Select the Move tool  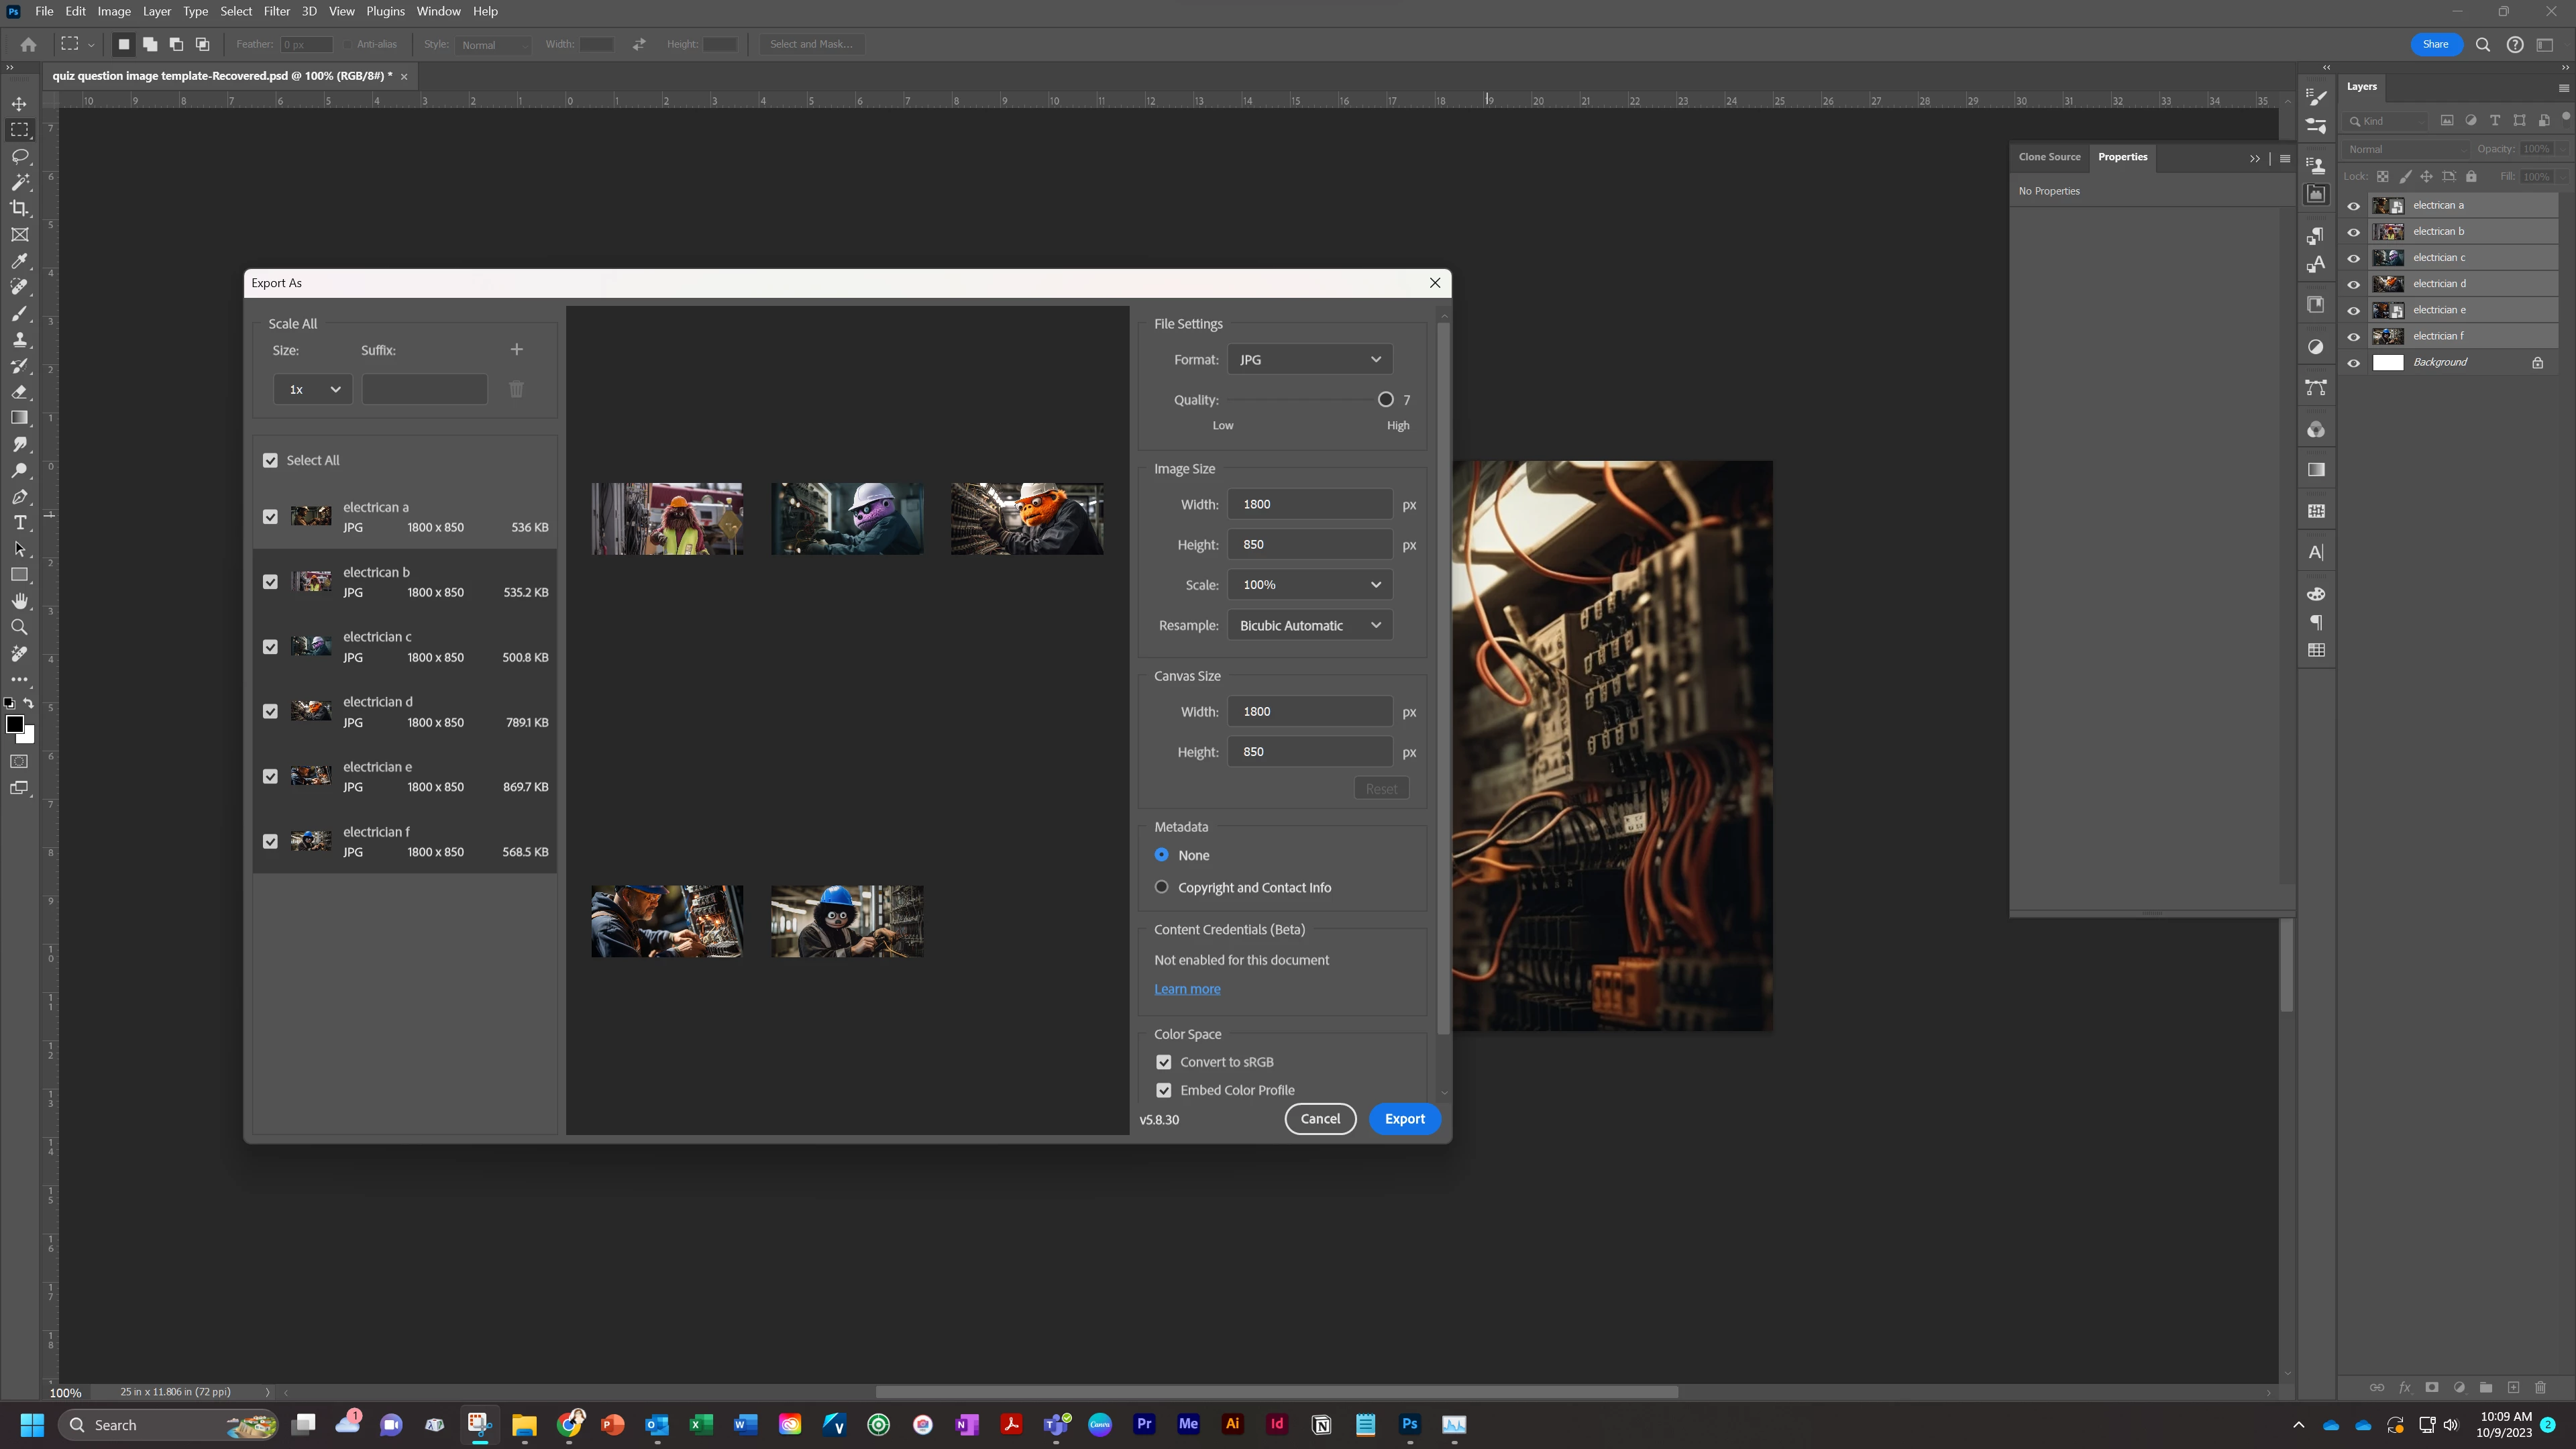click(19, 104)
